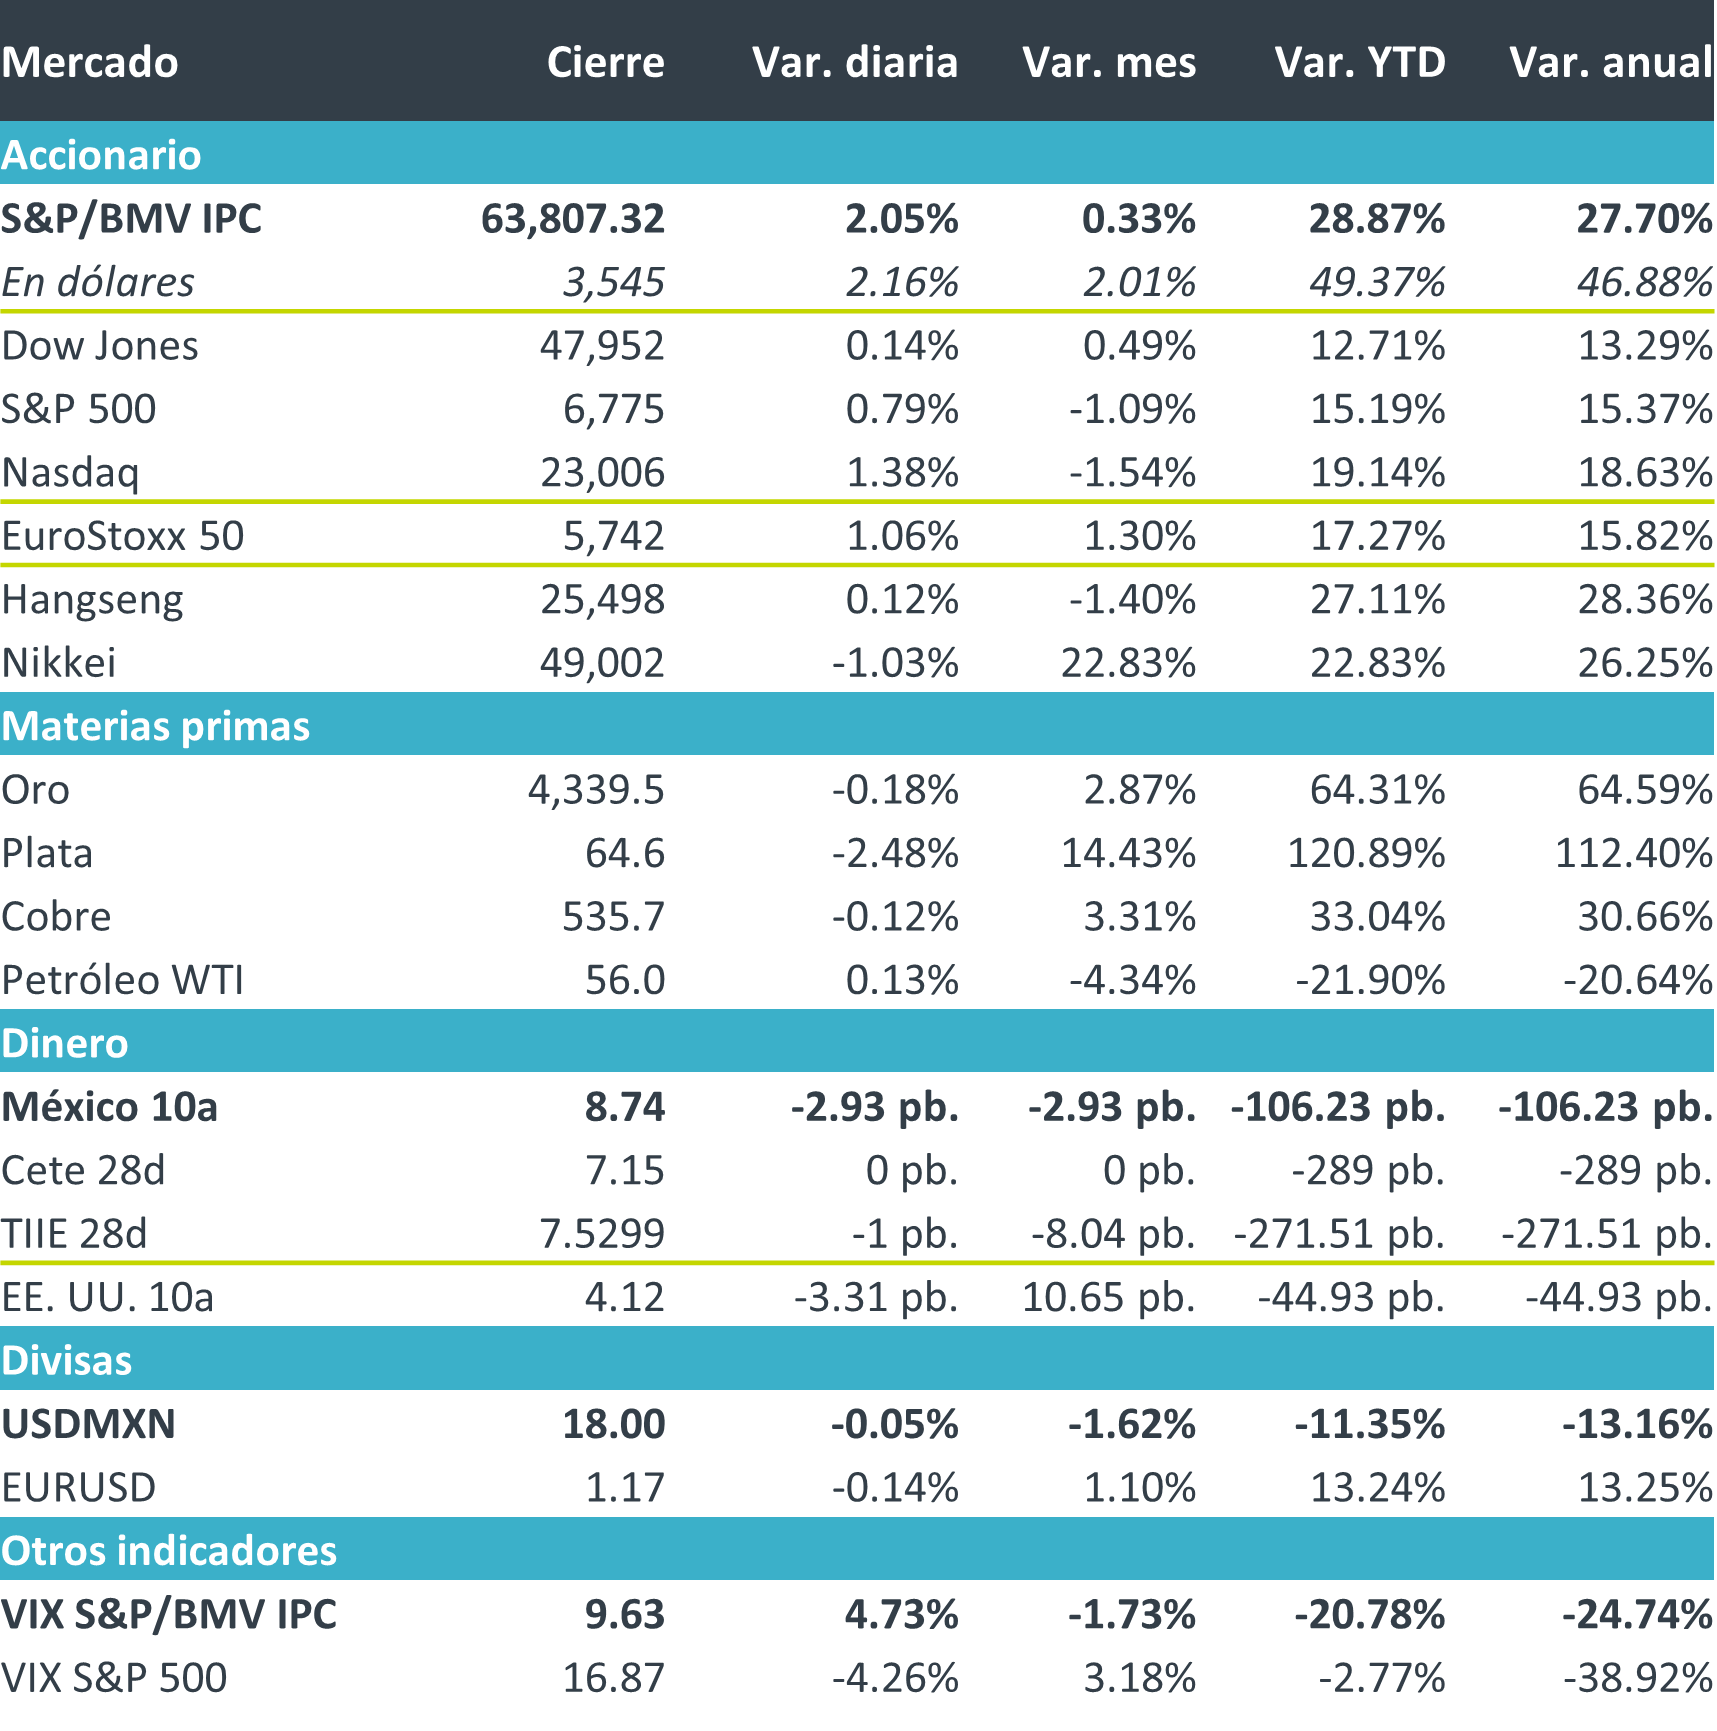This screenshot has width=1717, height=1731.
Task: Click the Mercado column header
Action: [x=90, y=62]
